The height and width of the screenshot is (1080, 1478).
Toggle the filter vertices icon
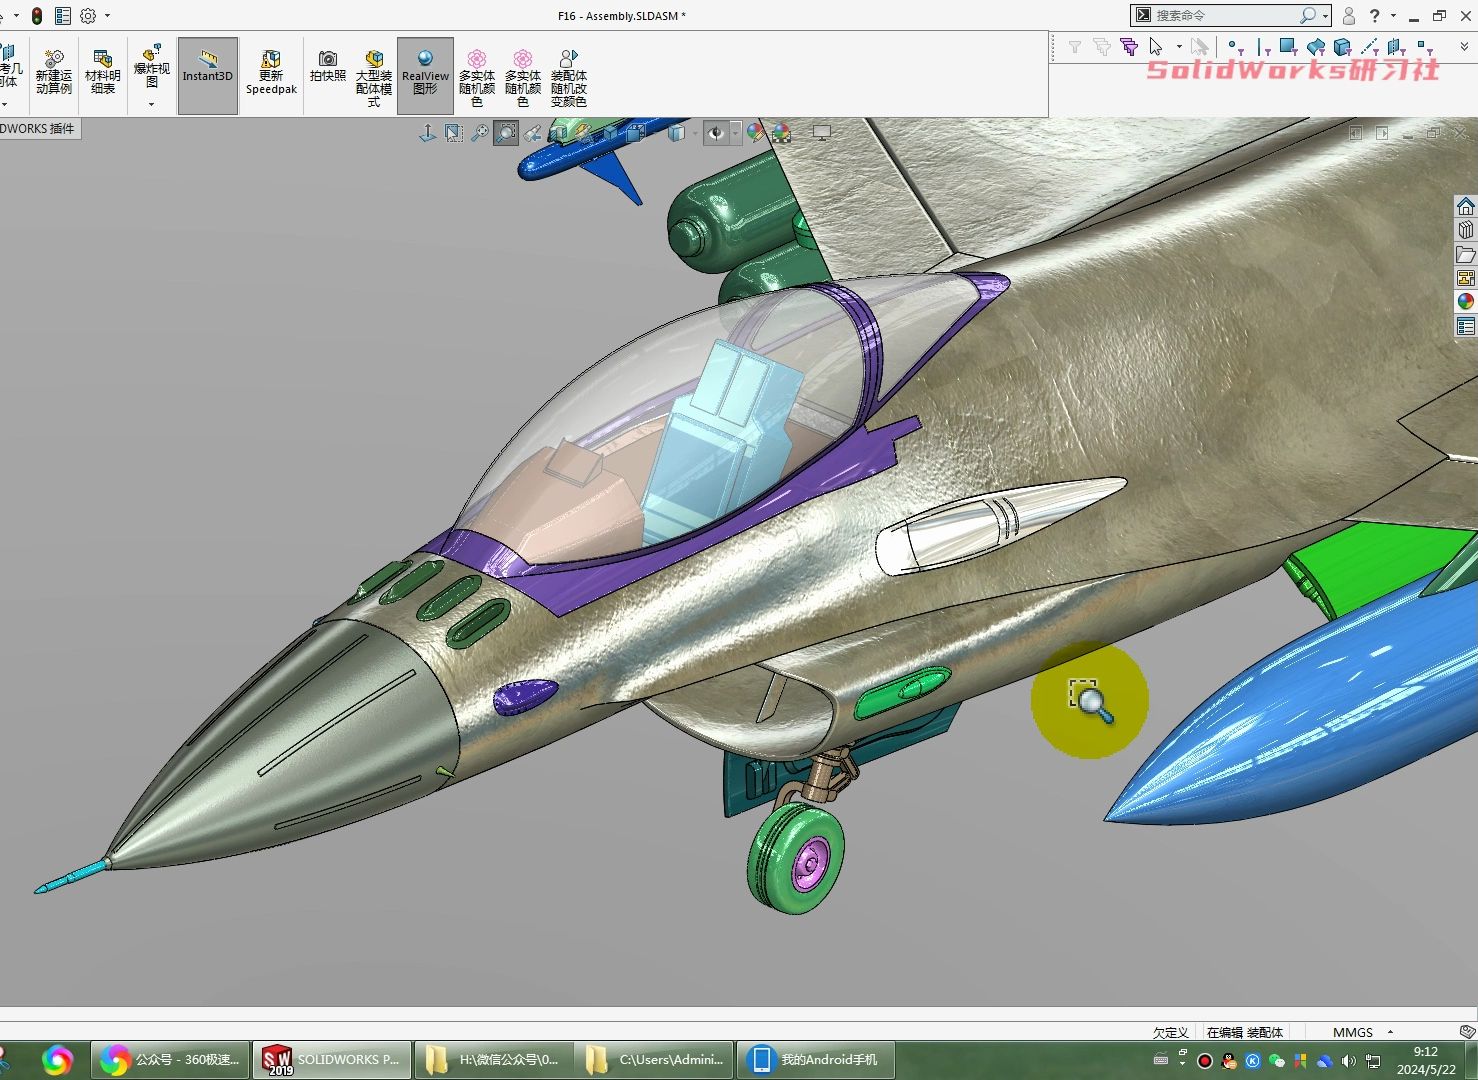coord(1236,47)
